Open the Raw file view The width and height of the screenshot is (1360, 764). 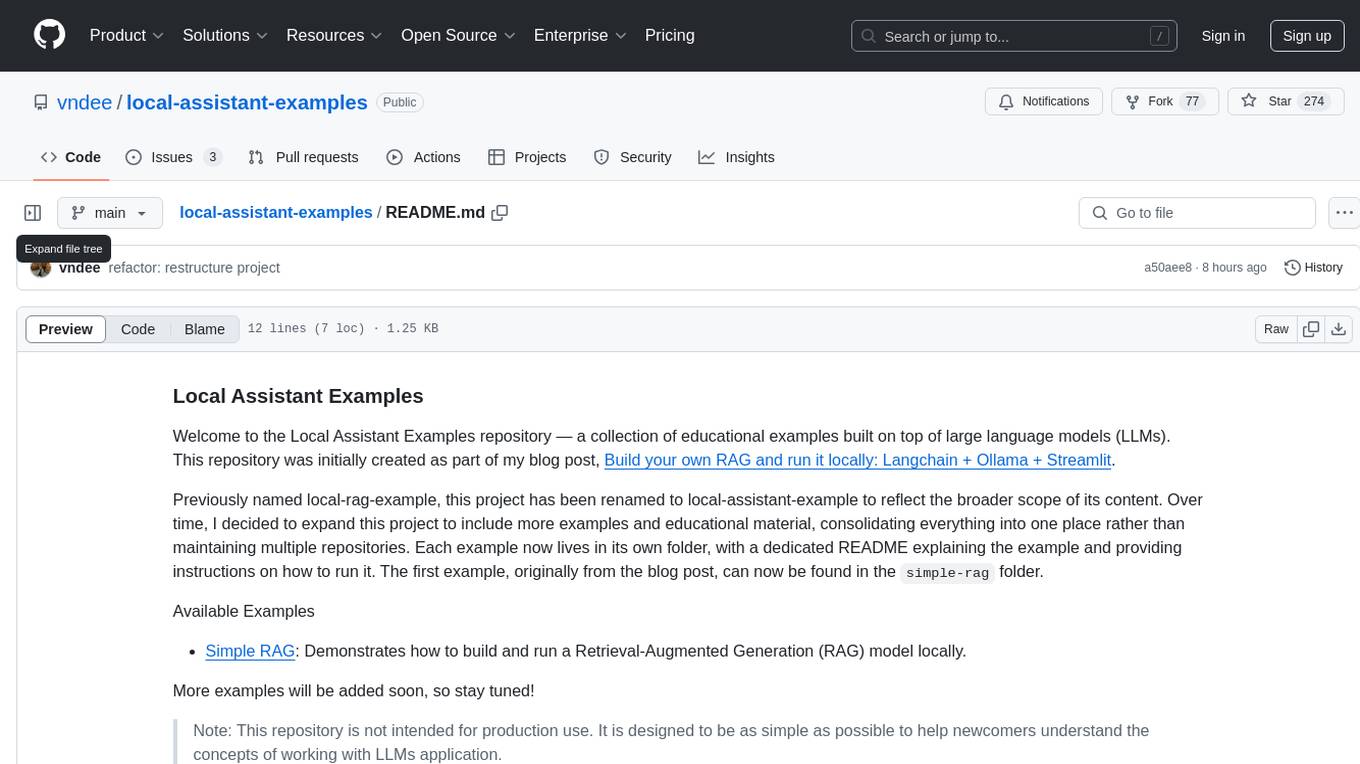pyautogui.click(x=1276, y=329)
